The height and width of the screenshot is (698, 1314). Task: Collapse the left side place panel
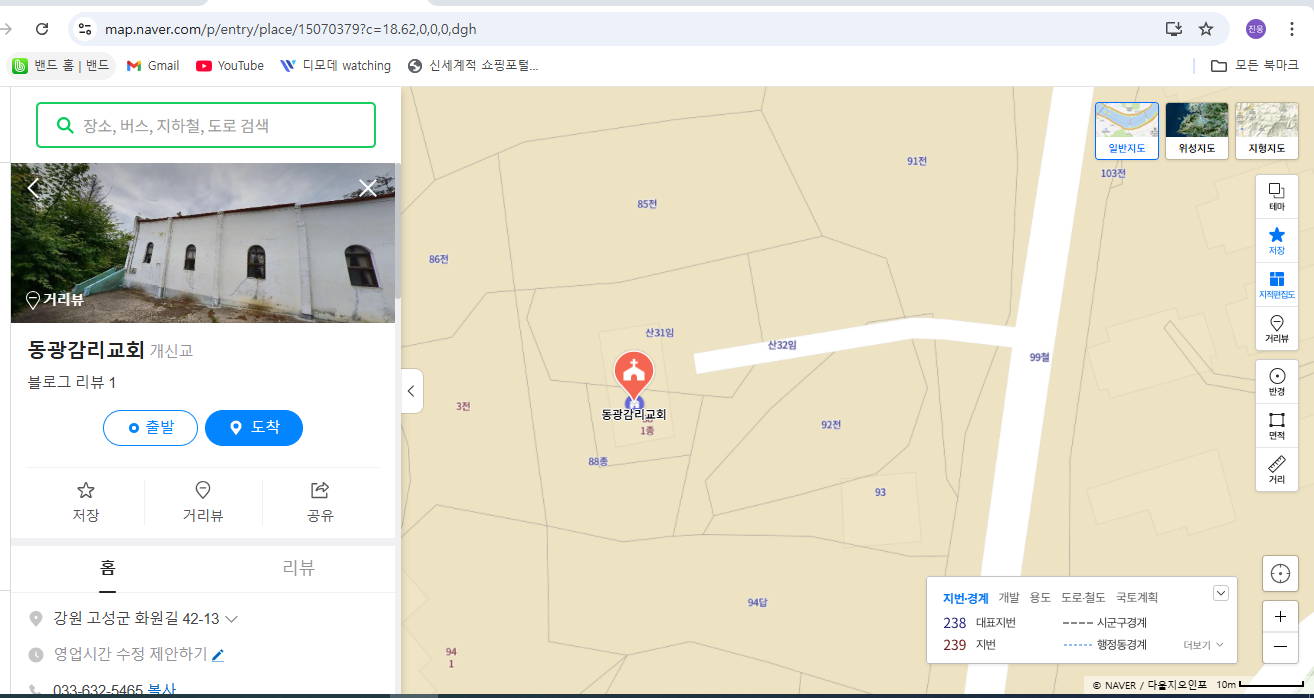coord(411,391)
